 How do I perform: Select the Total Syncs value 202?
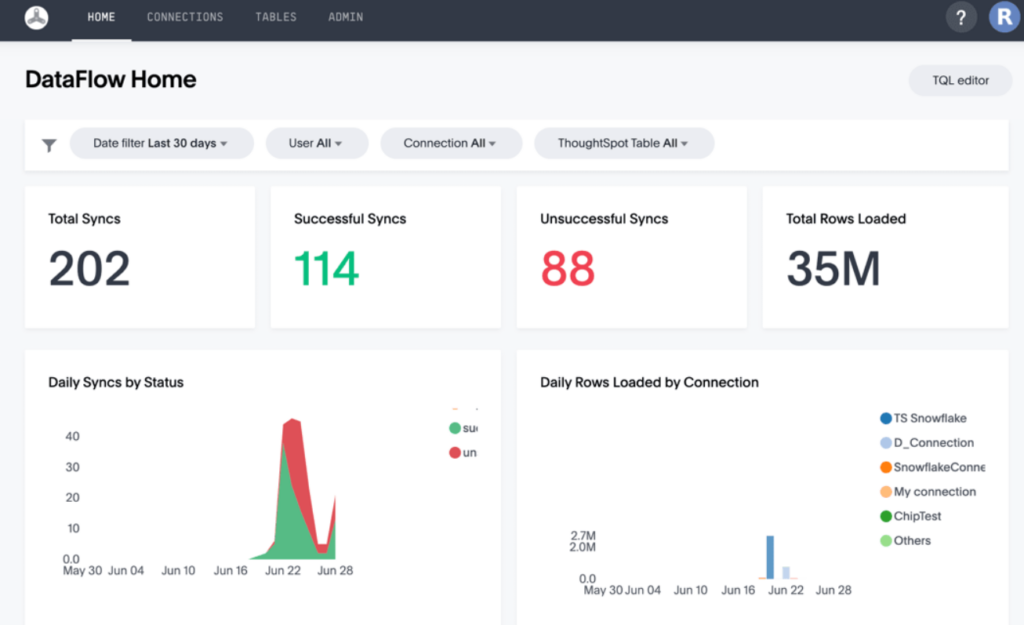[89, 268]
